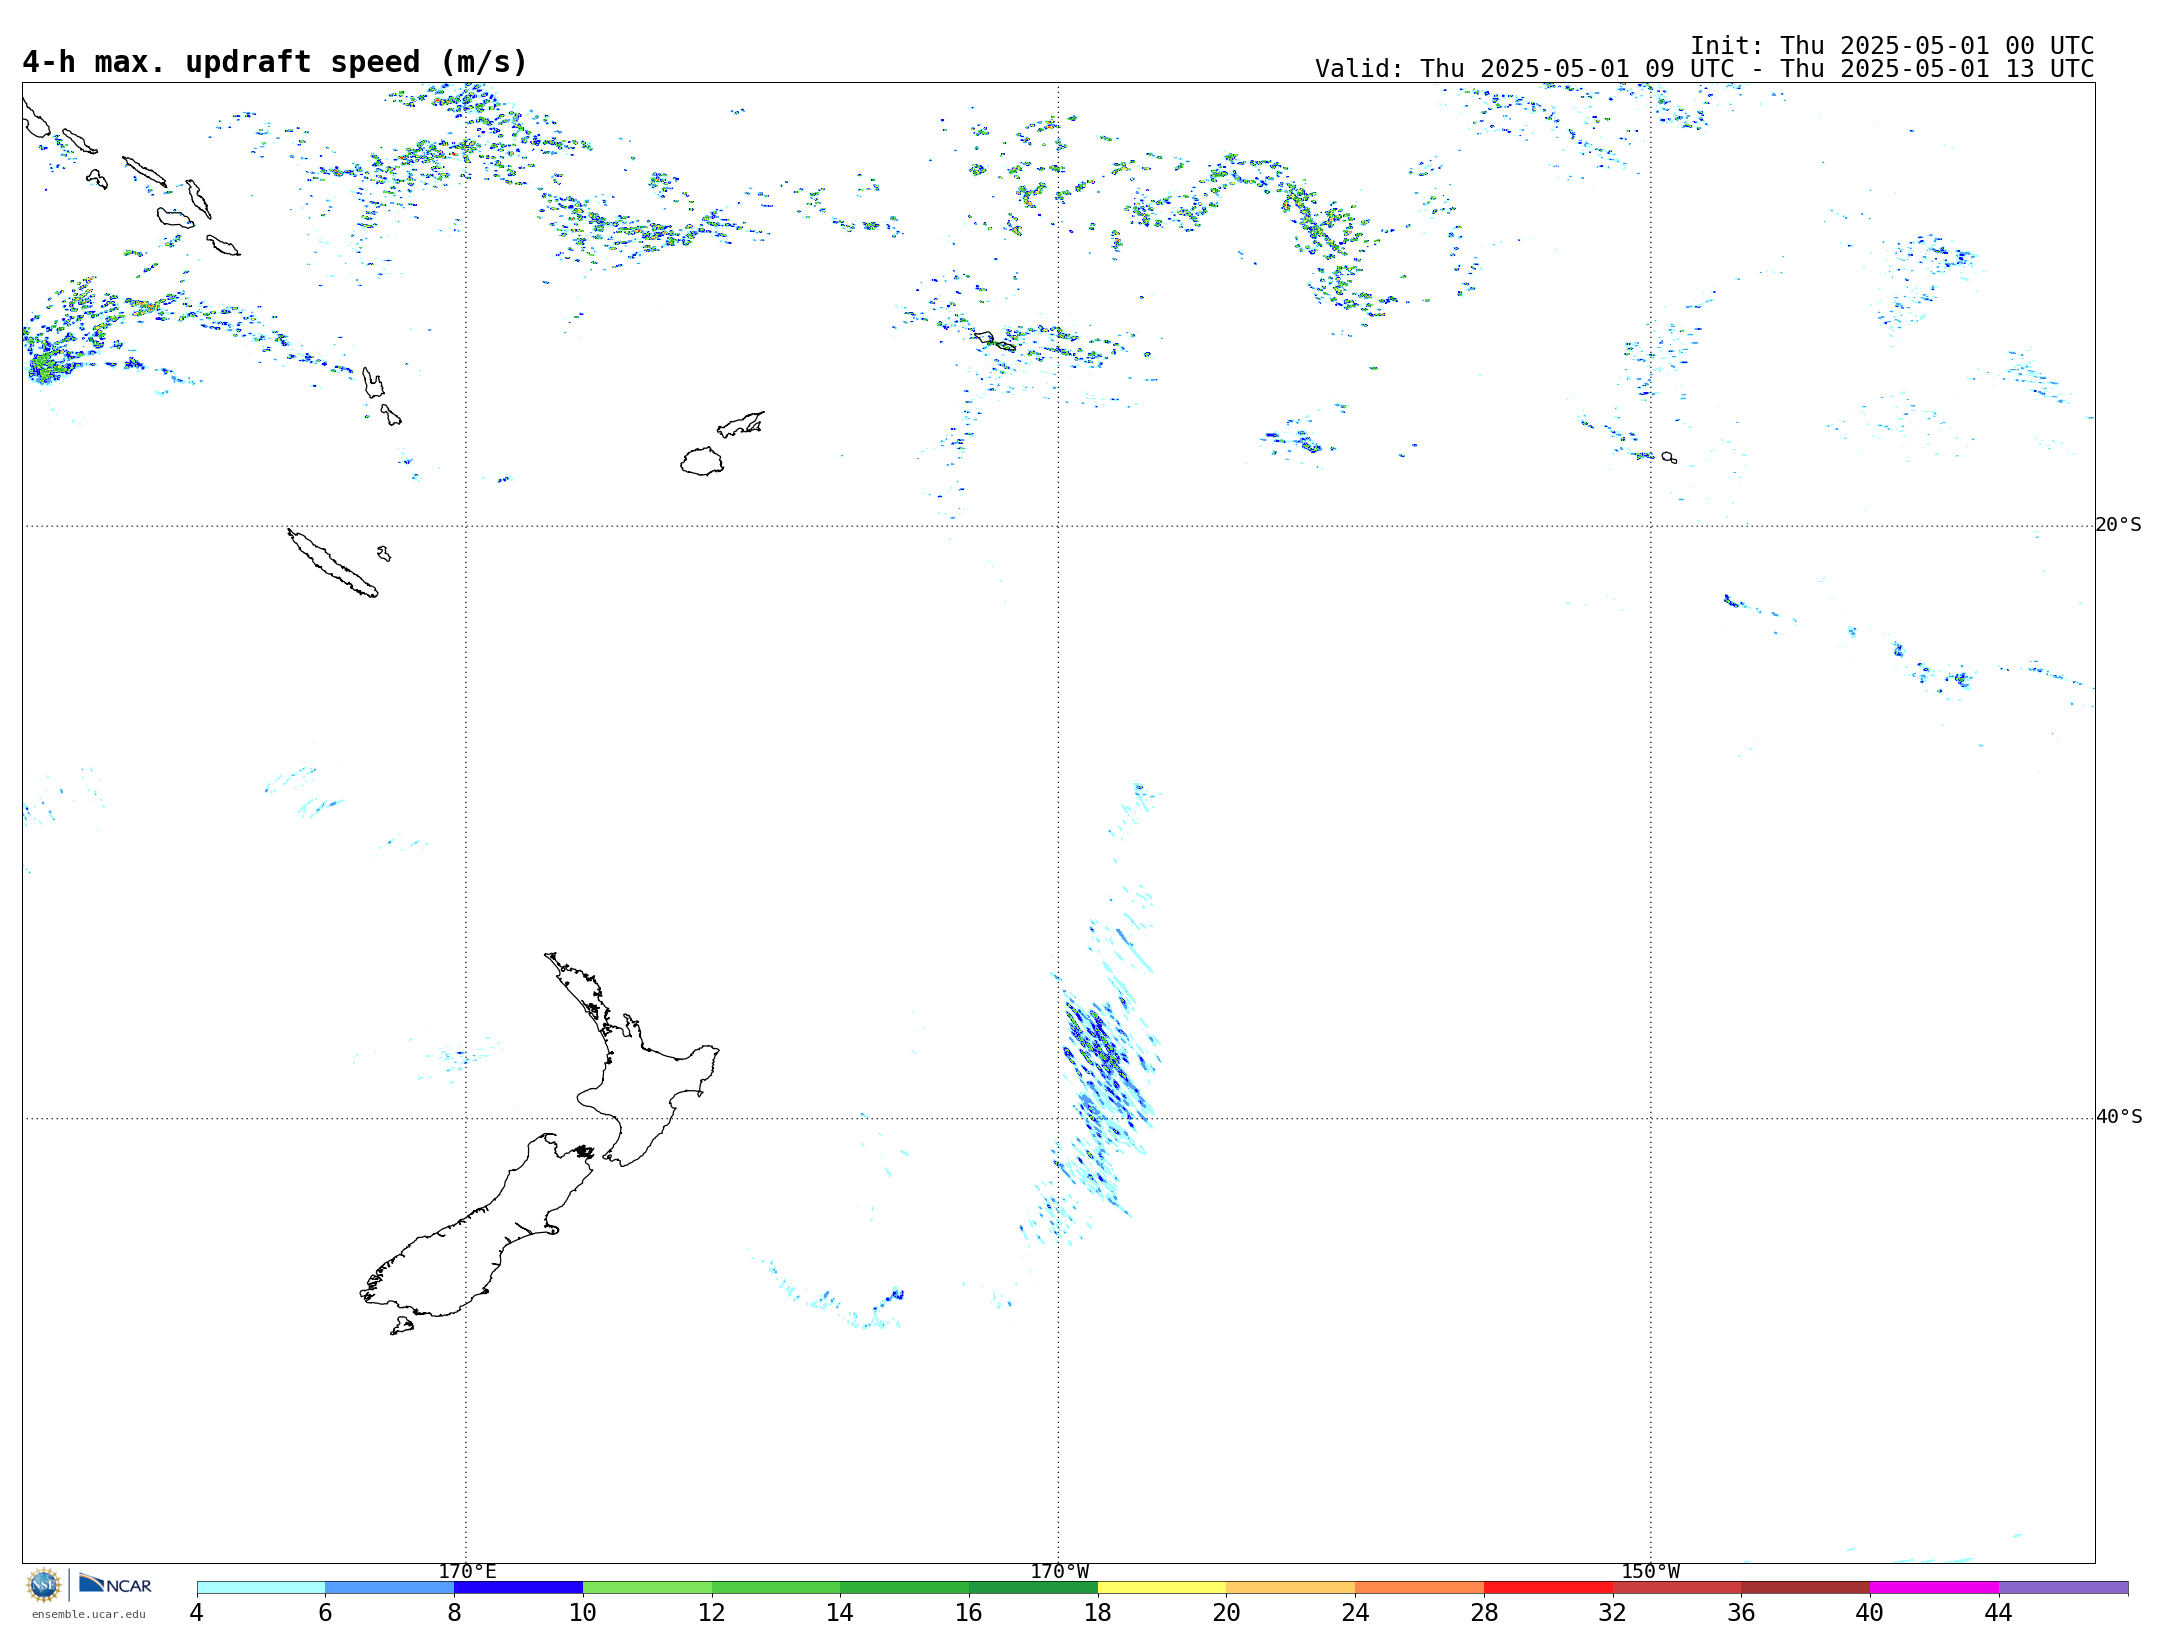The image size is (2160, 1626).
Task: Click the dark green 16-18 color swatch
Action: click(x=1033, y=1588)
